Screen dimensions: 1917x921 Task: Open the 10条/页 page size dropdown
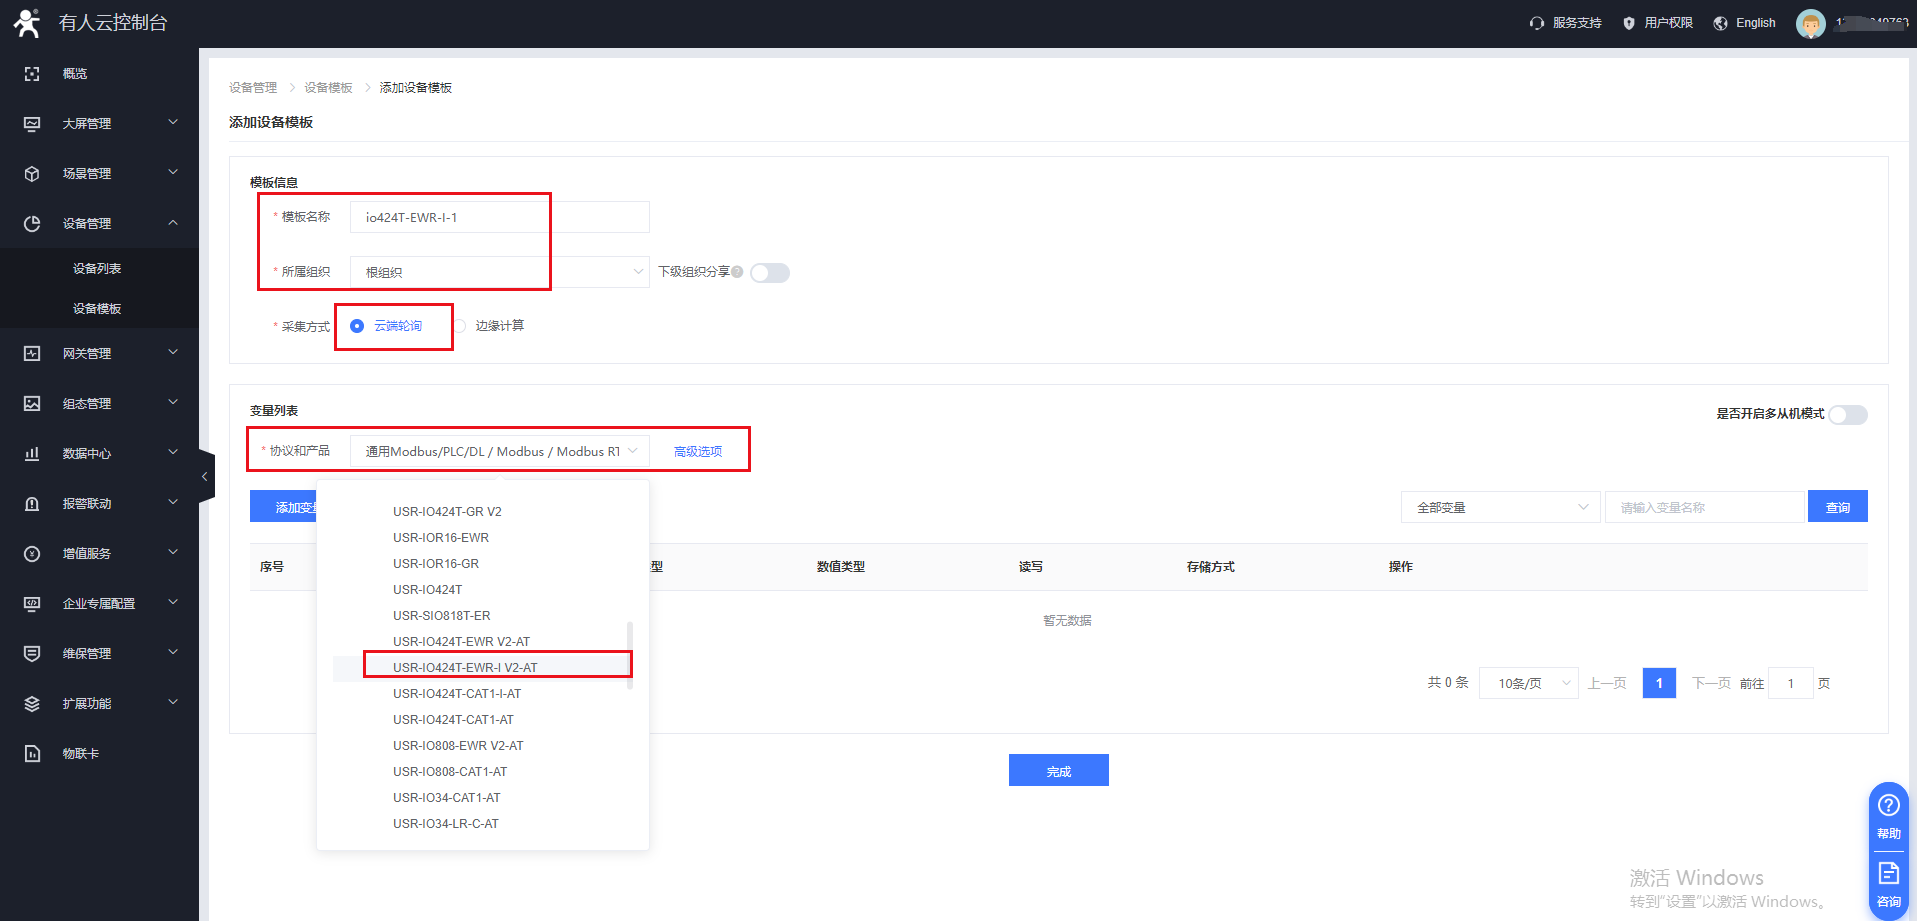(1528, 684)
